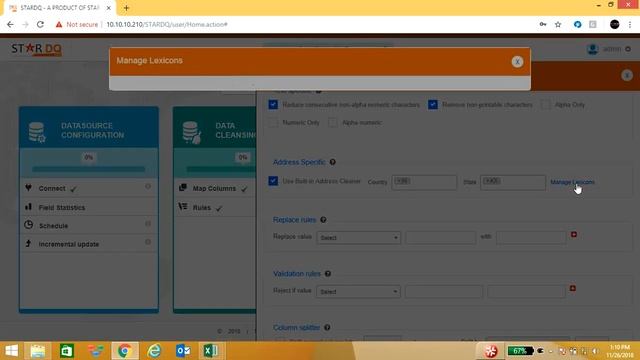Open the Replace value Select dropdown

pos(358,238)
